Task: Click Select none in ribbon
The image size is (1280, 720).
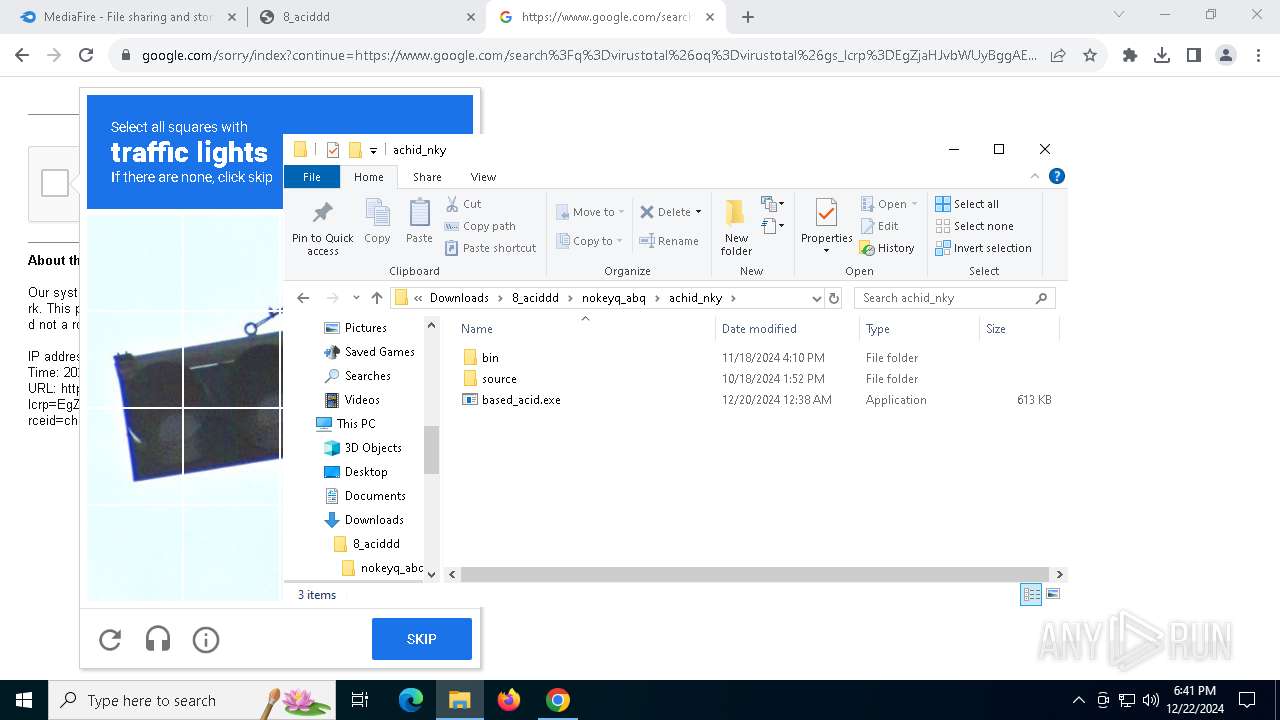Action: coord(974,226)
